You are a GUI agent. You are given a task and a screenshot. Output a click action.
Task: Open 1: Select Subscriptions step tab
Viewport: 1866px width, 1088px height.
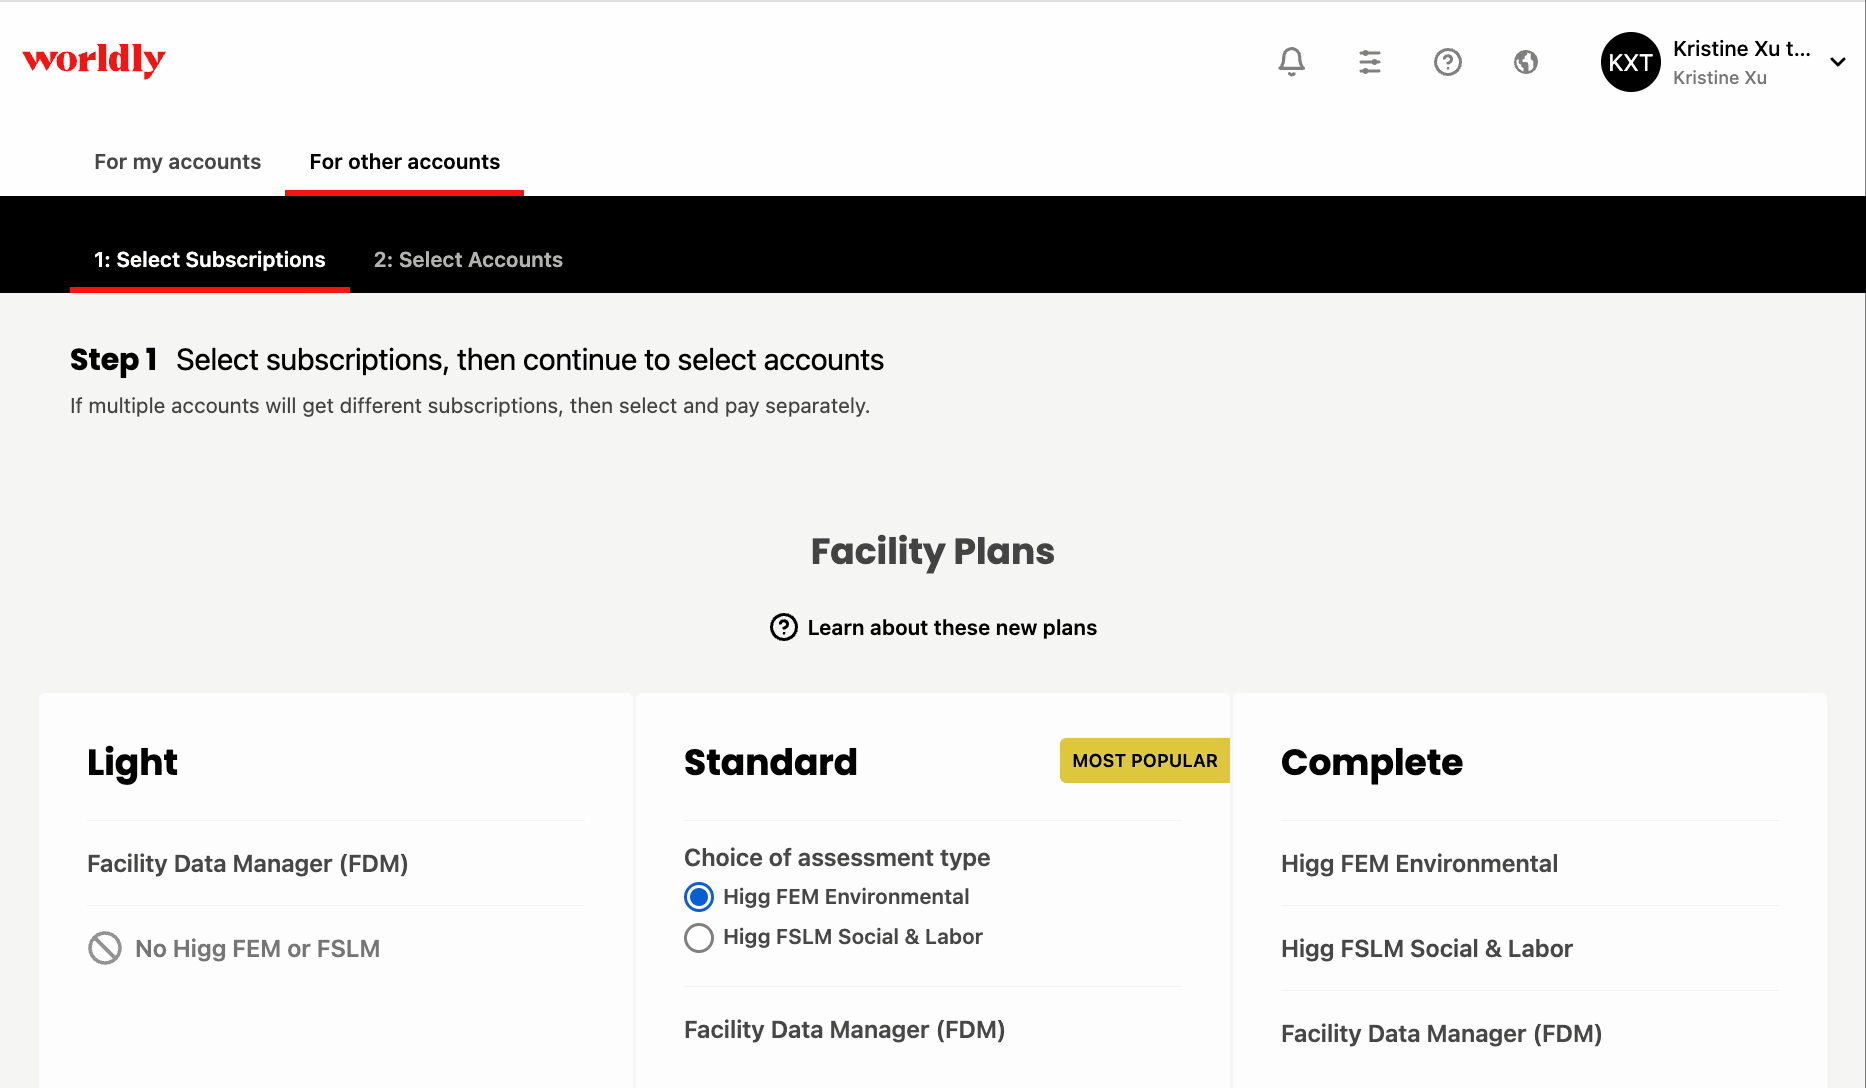coord(210,260)
